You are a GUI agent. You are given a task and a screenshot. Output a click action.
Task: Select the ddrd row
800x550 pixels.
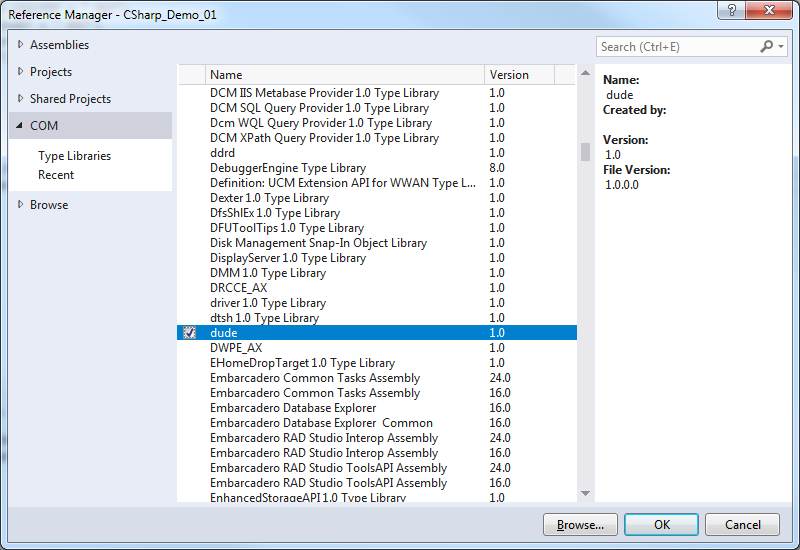pos(377,153)
